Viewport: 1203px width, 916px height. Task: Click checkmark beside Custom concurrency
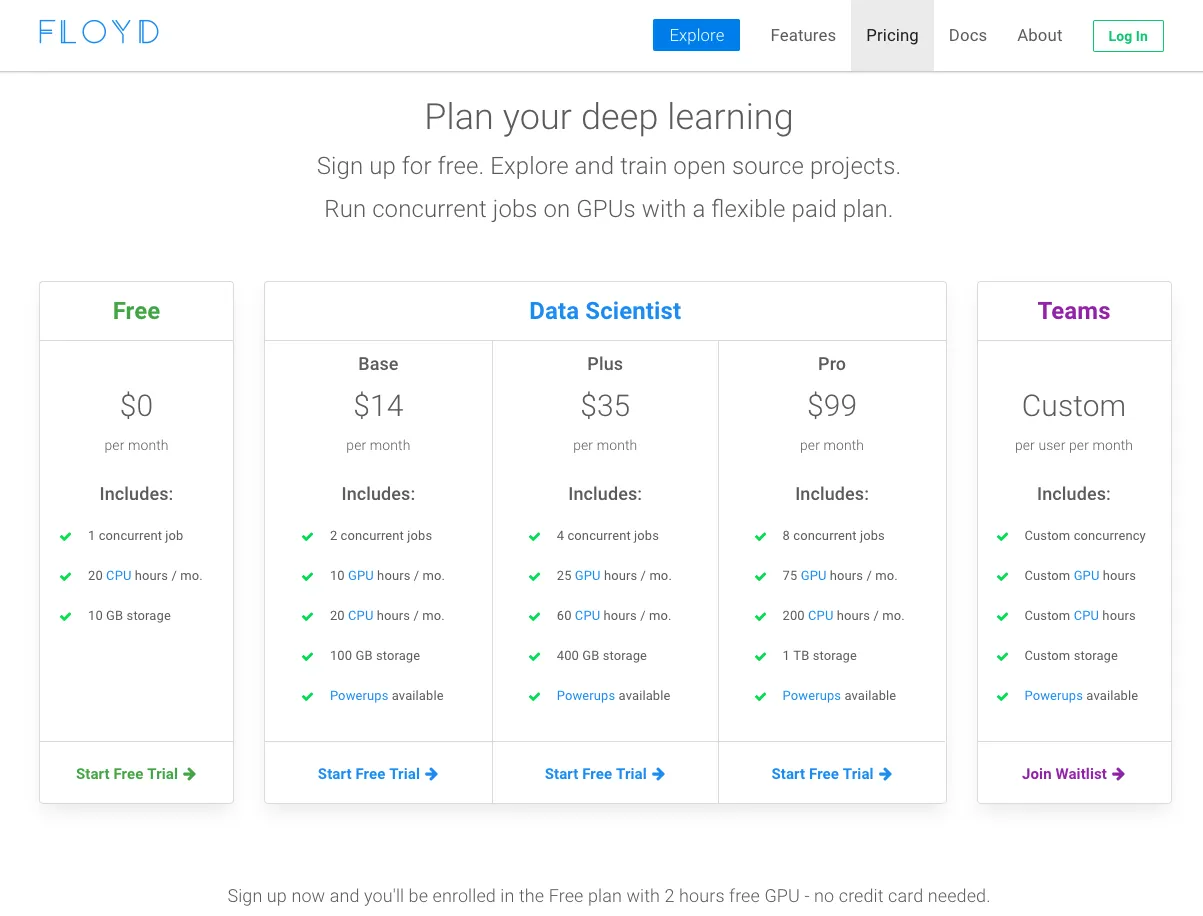coord(1003,537)
